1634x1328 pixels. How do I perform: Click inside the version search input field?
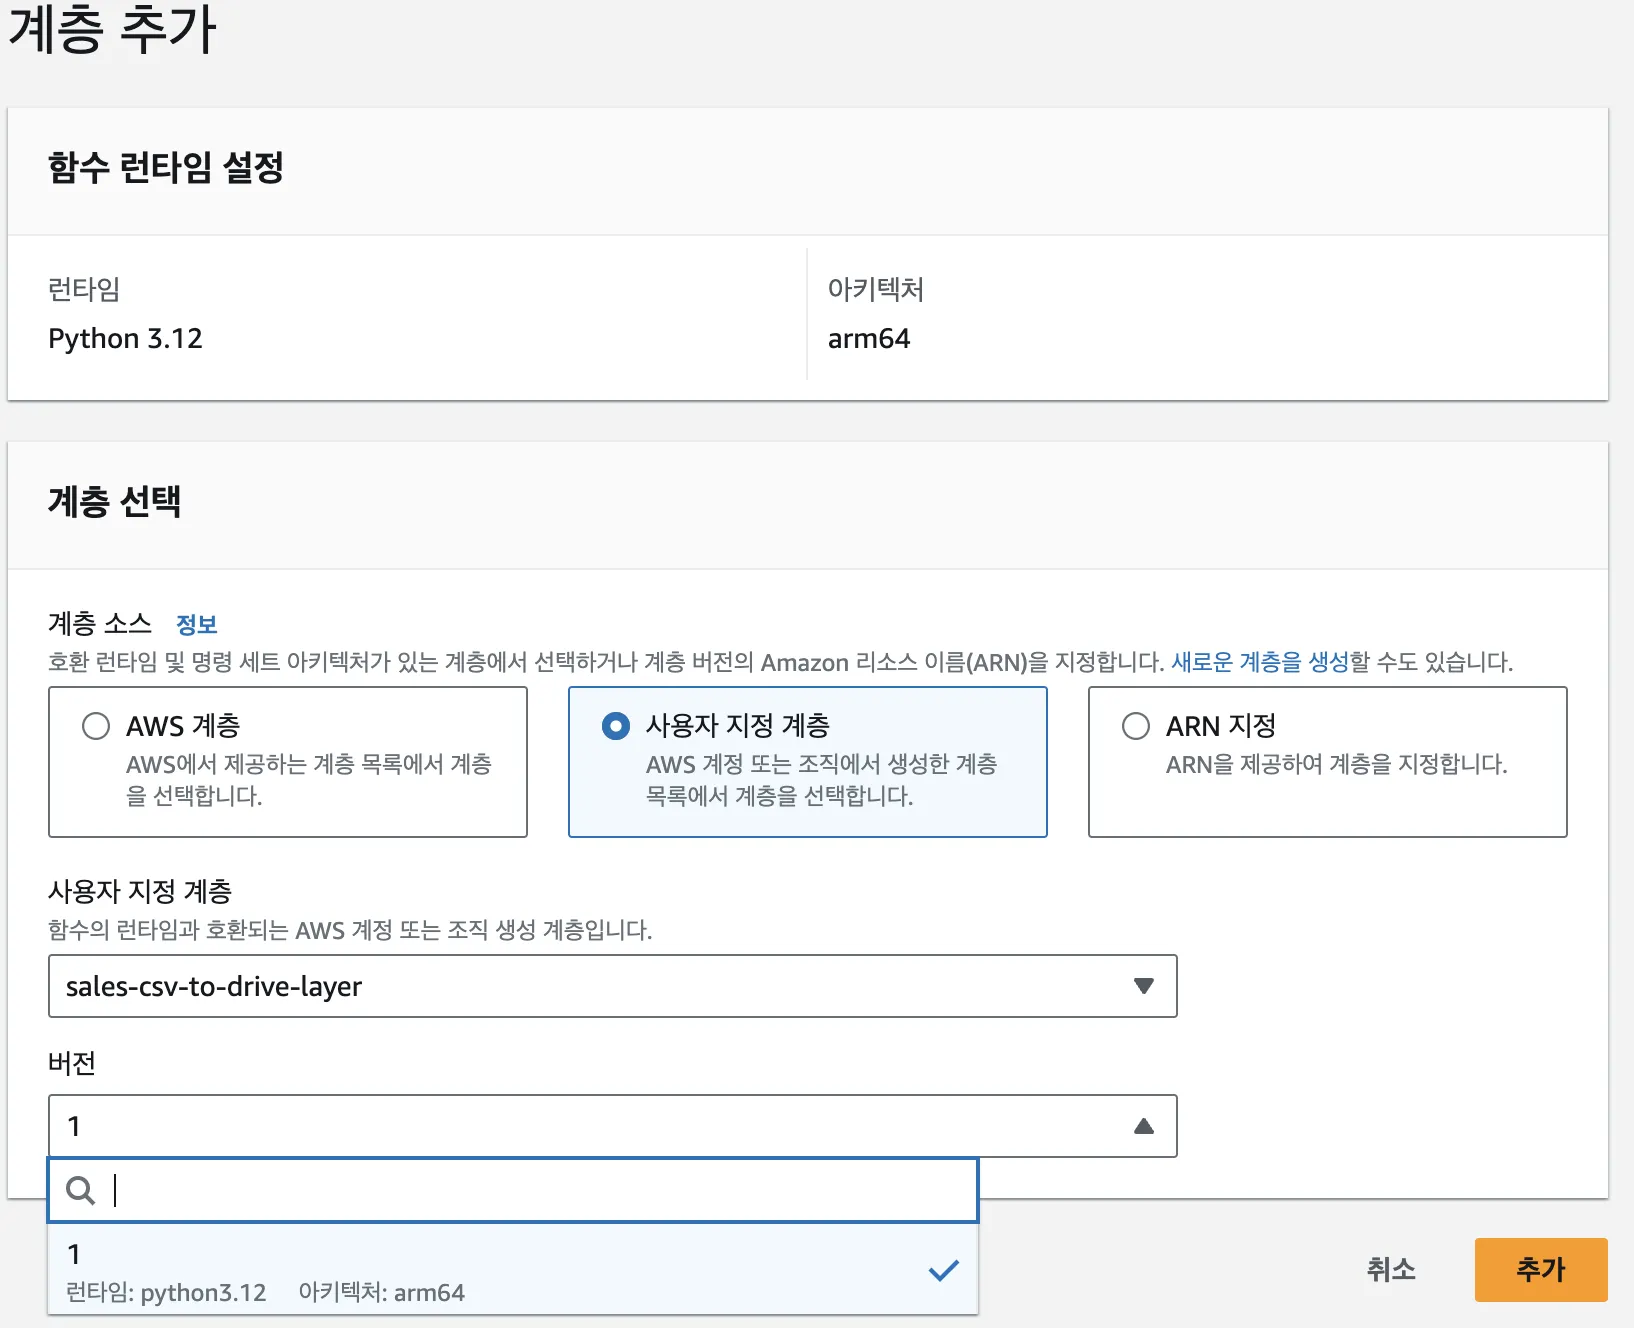500,1190
